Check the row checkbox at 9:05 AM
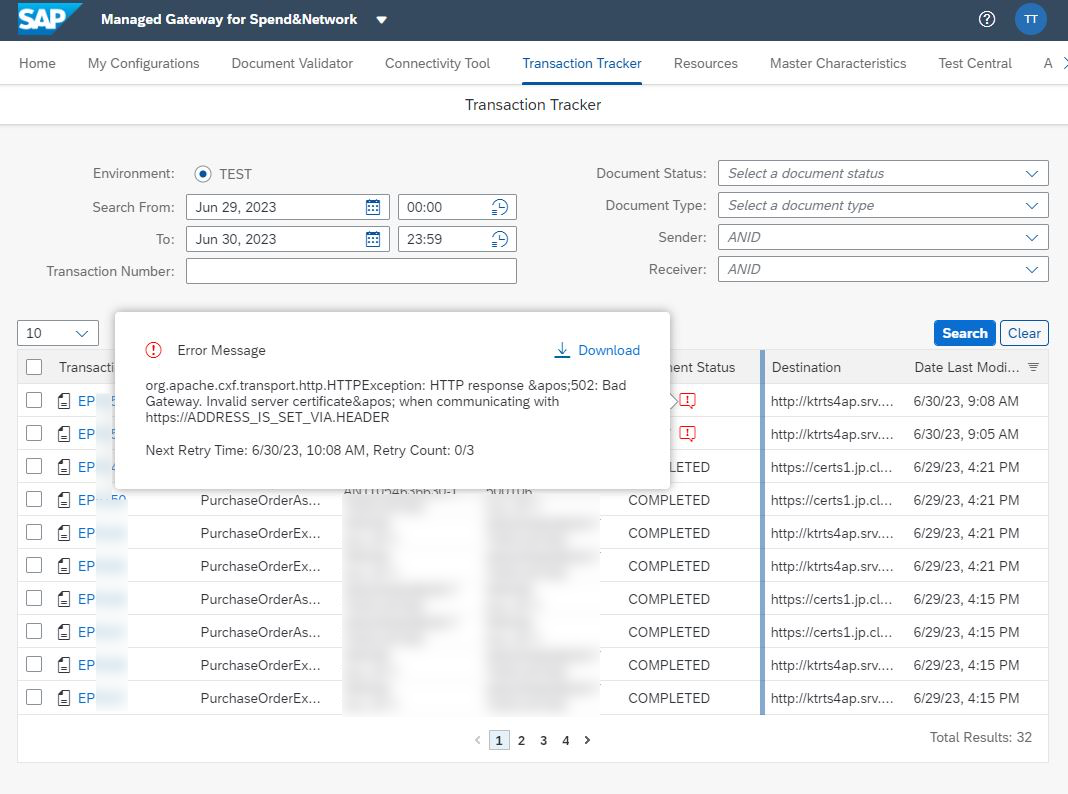Image resolution: width=1068 pixels, height=794 pixels. tap(33, 433)
